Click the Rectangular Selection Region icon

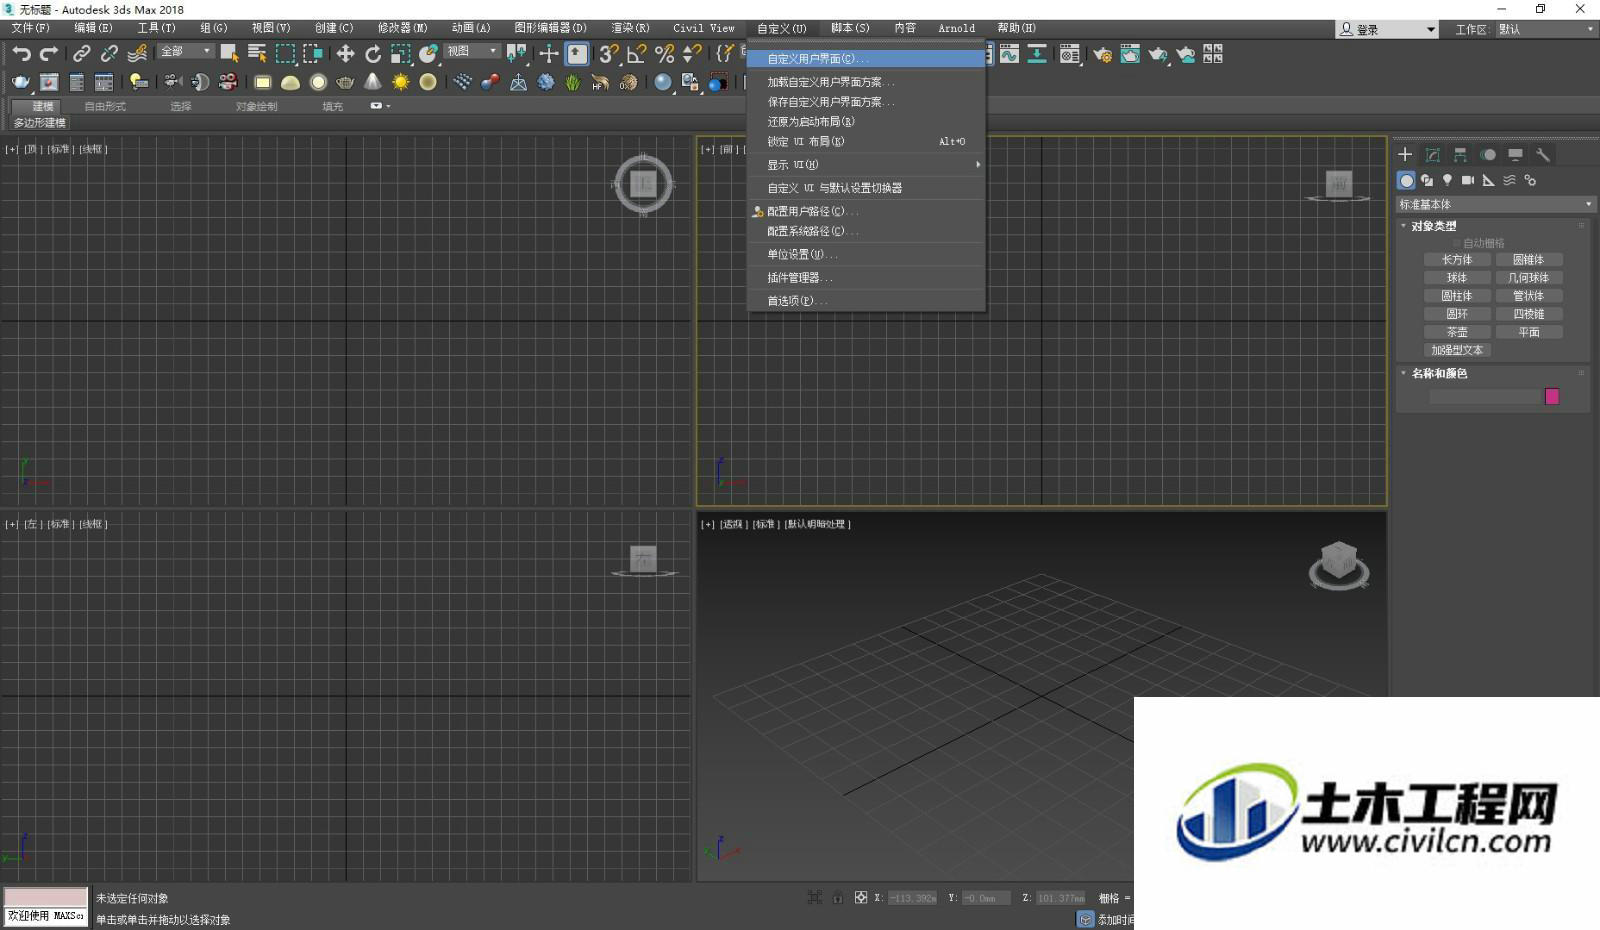285,54
